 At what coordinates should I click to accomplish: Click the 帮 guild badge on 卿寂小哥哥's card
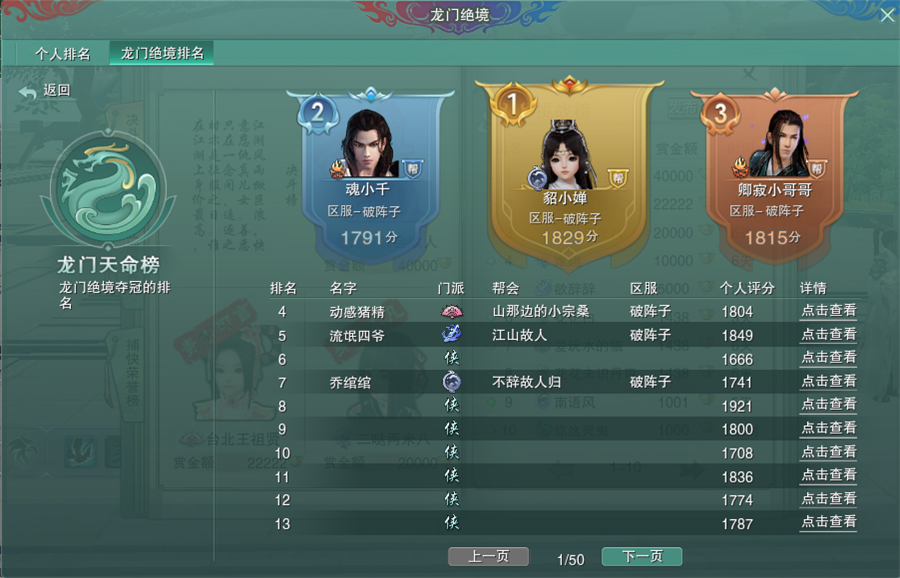(817, 168)
